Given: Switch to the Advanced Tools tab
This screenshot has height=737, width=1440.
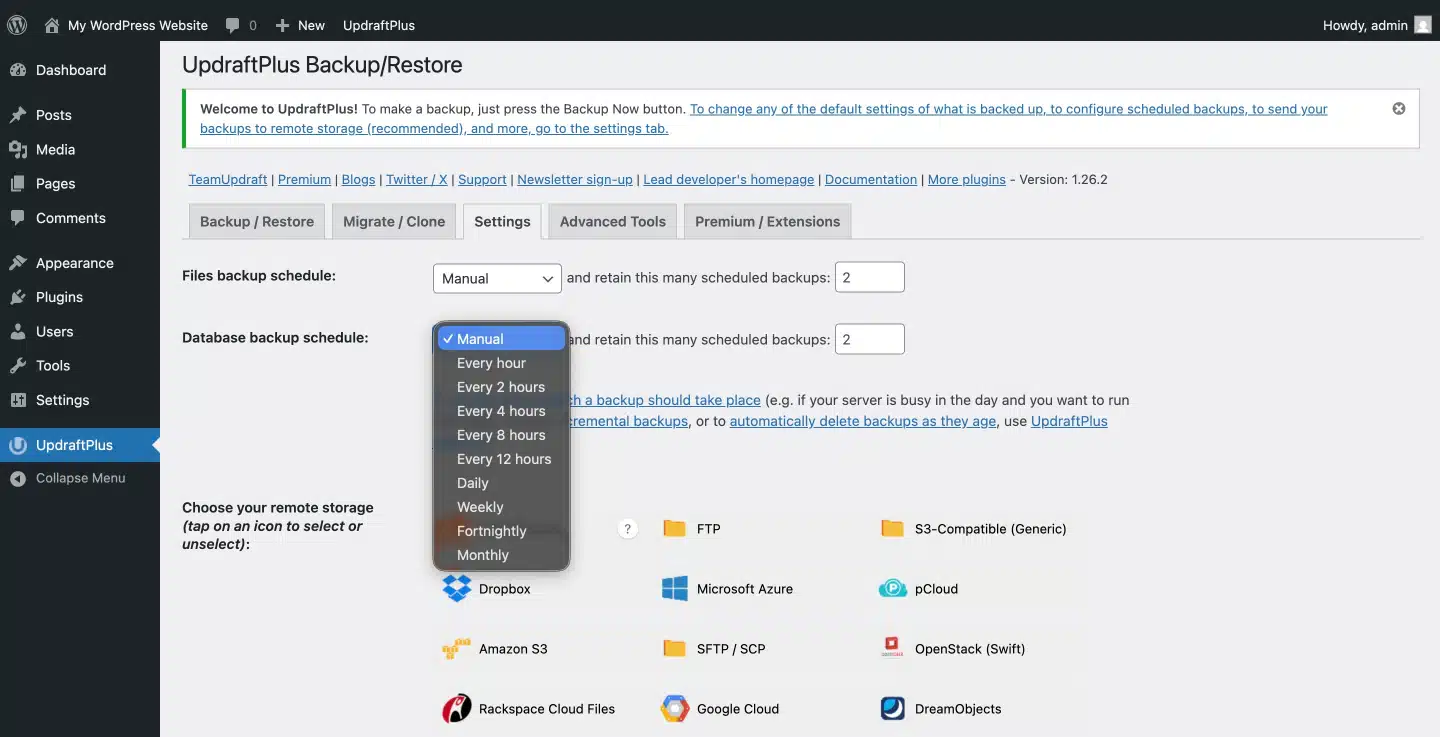Looking at the screenshot, I should click(613, 222).
